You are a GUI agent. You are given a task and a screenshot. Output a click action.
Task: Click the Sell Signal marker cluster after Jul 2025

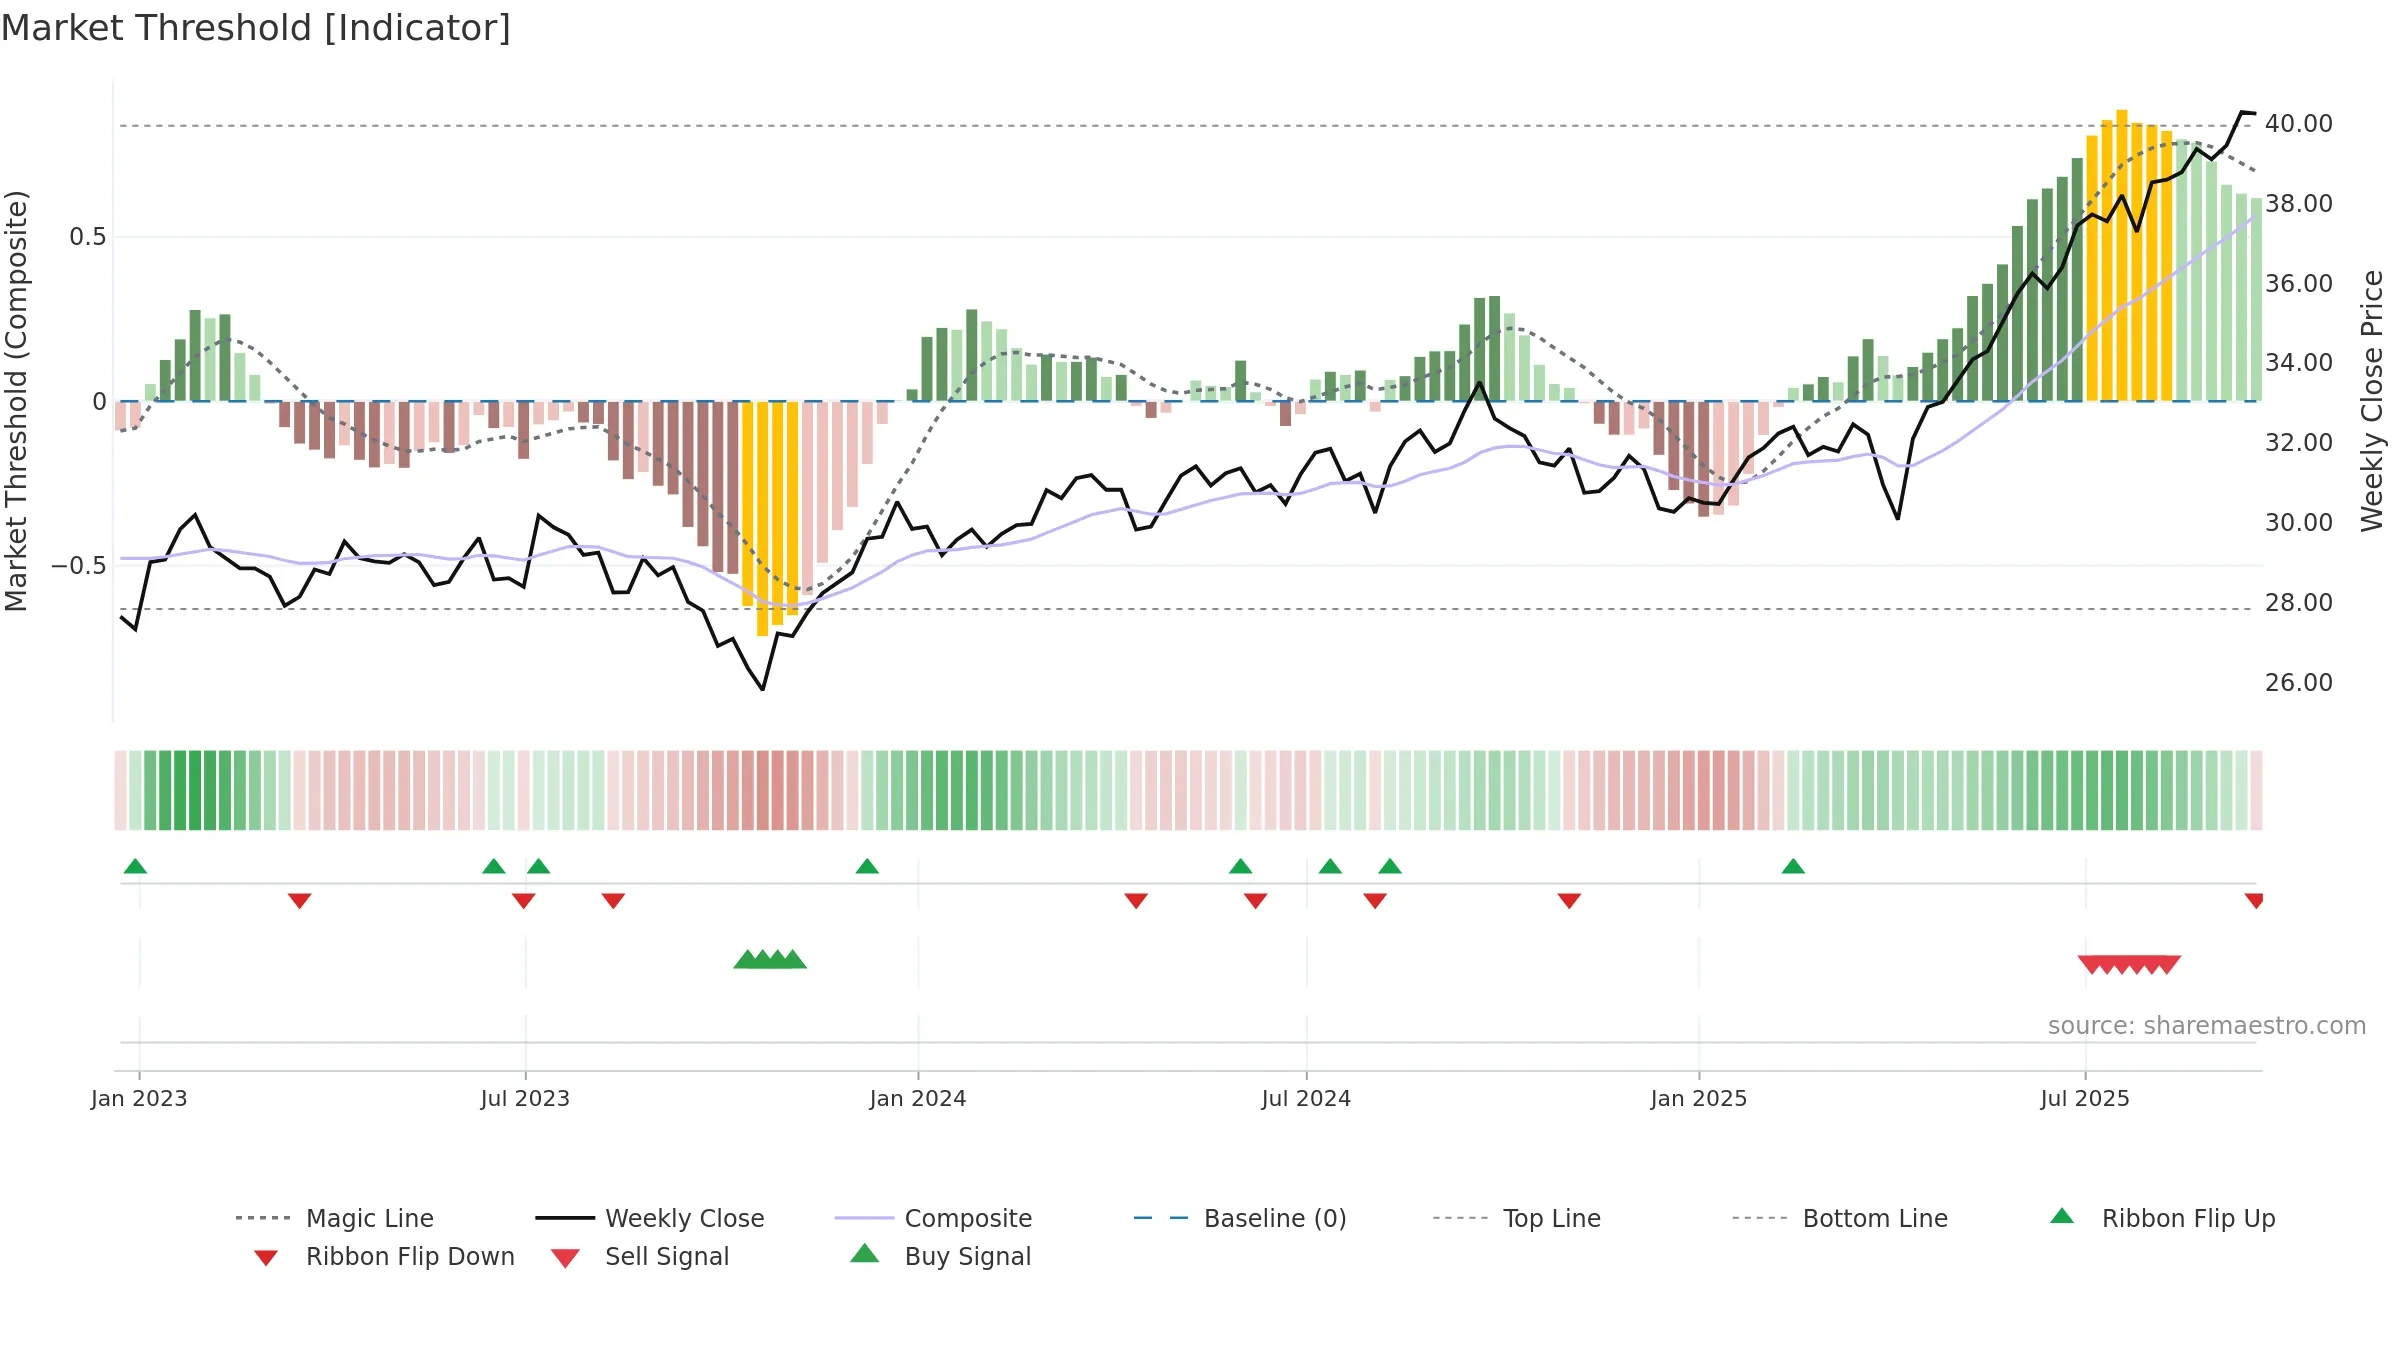[x=2129, y=965]
